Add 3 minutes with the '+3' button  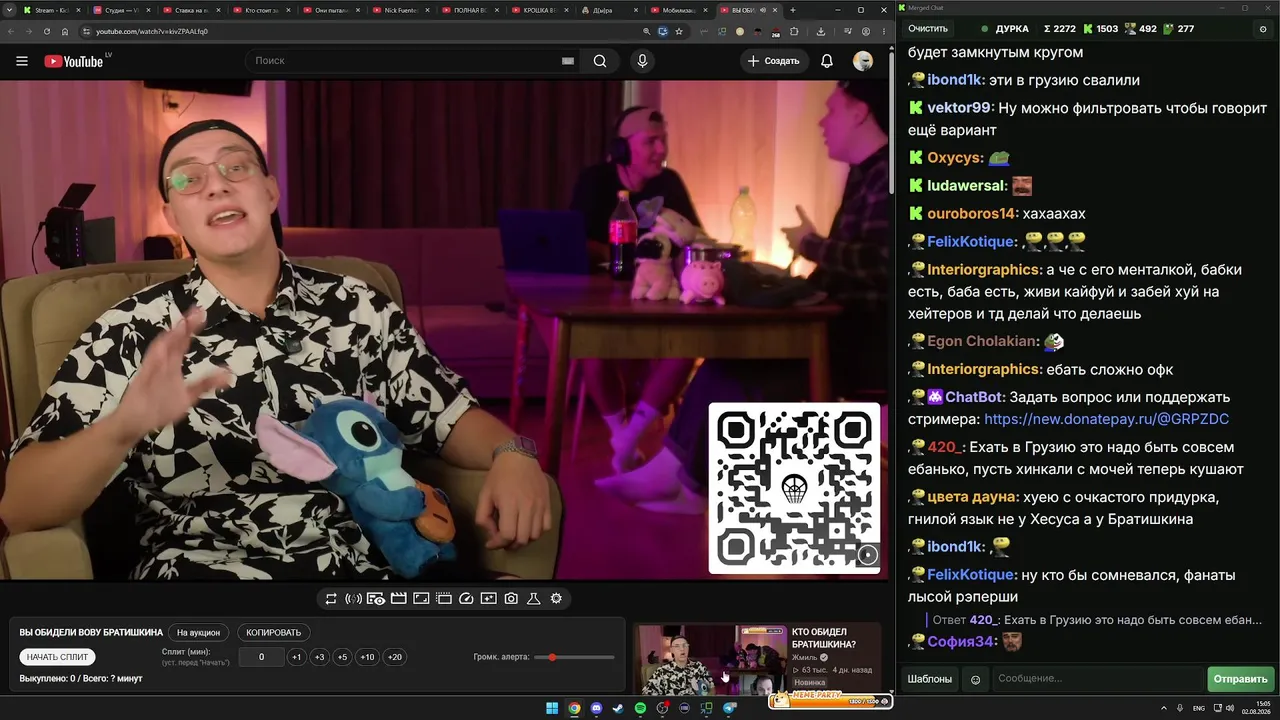click(x=319, y=657)
